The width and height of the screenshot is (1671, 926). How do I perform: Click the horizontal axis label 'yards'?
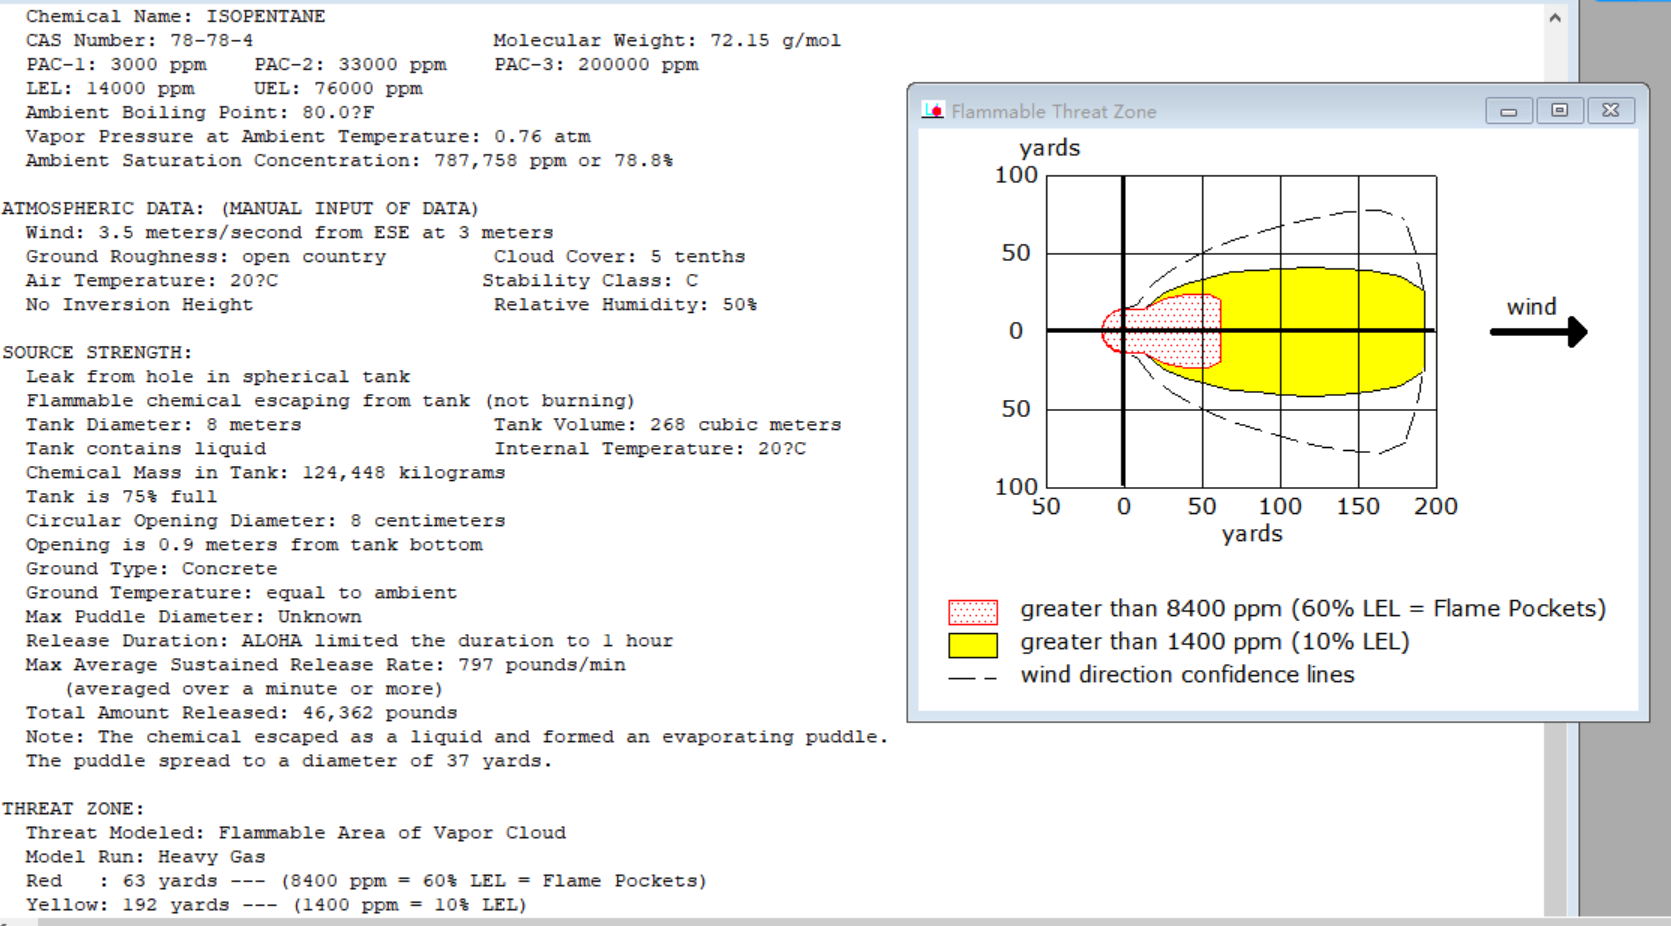(x=1252, y=534)
